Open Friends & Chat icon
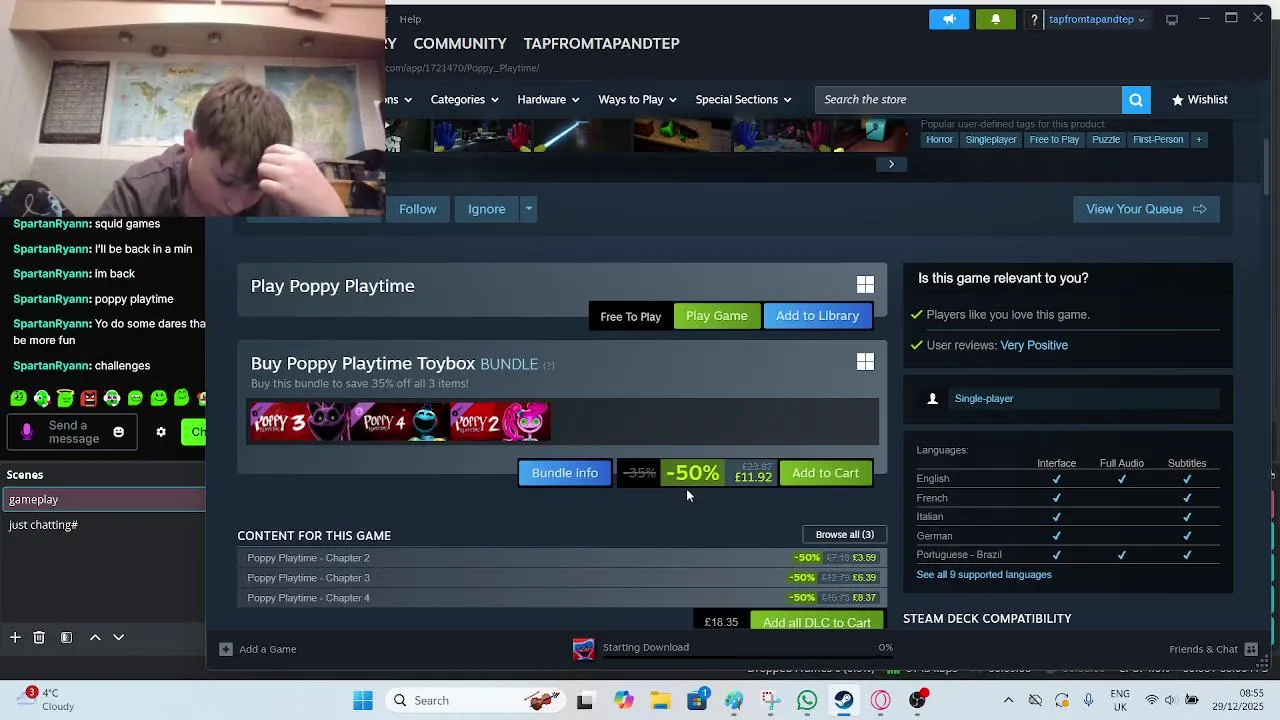Screen dimensions: 1280x720 [1251, 649]
